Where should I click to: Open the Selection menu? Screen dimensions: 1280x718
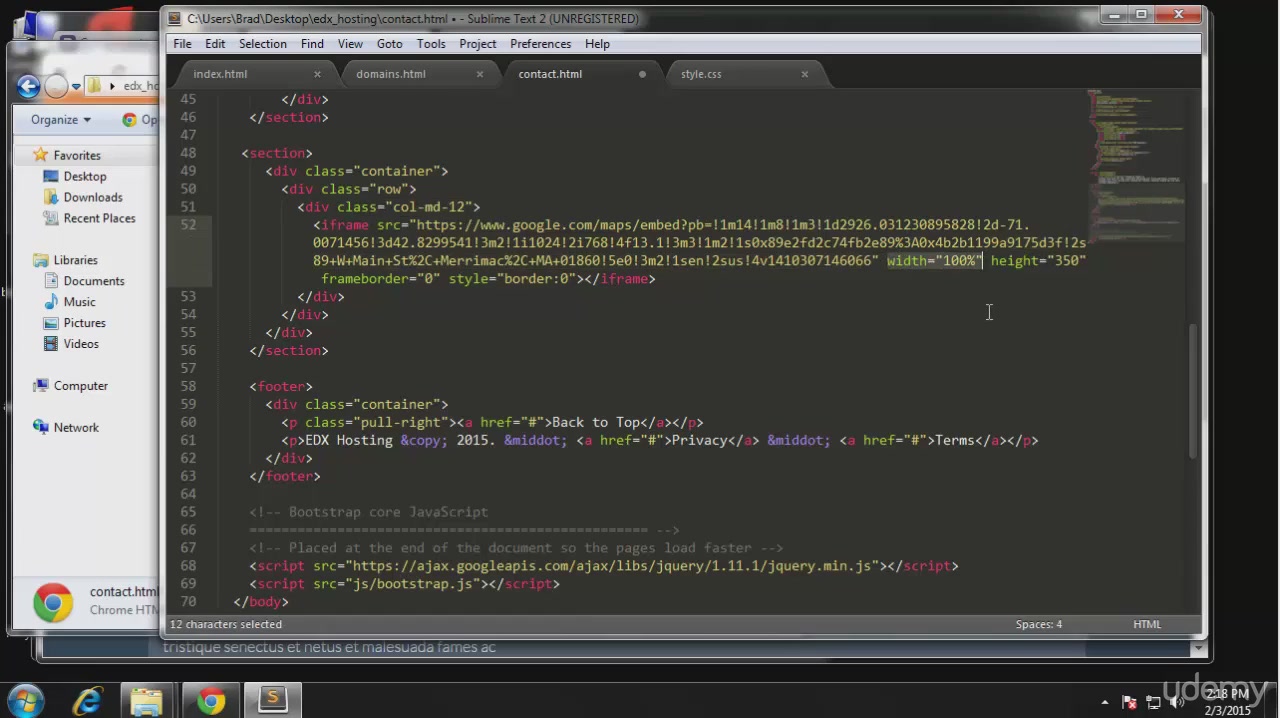click(263, 44)
